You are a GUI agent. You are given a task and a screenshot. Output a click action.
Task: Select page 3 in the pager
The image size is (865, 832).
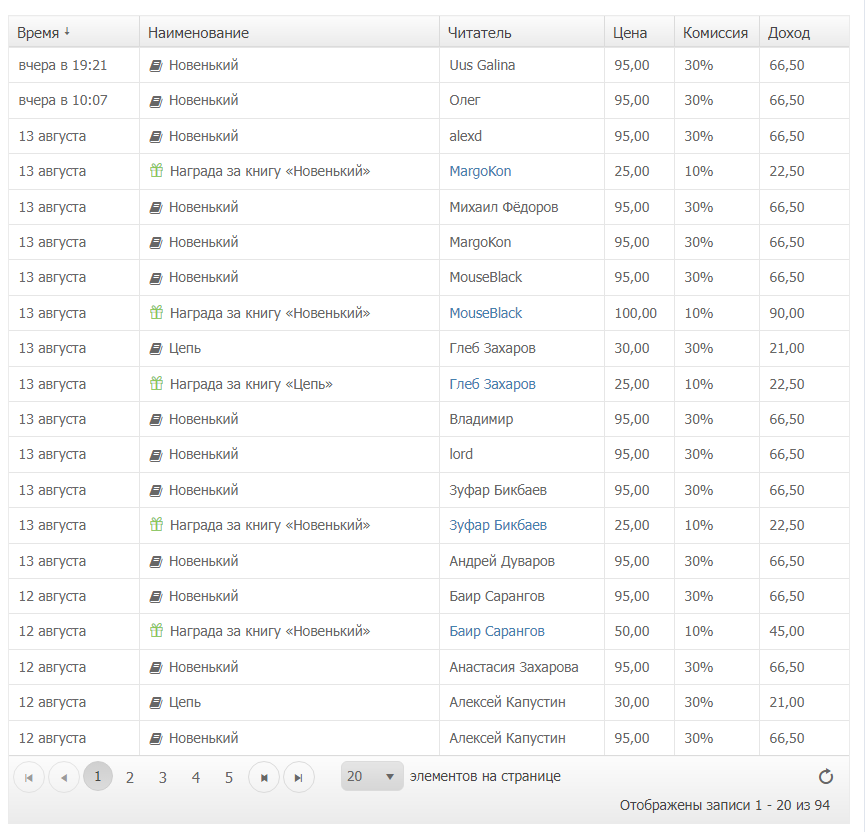[163, 777]
